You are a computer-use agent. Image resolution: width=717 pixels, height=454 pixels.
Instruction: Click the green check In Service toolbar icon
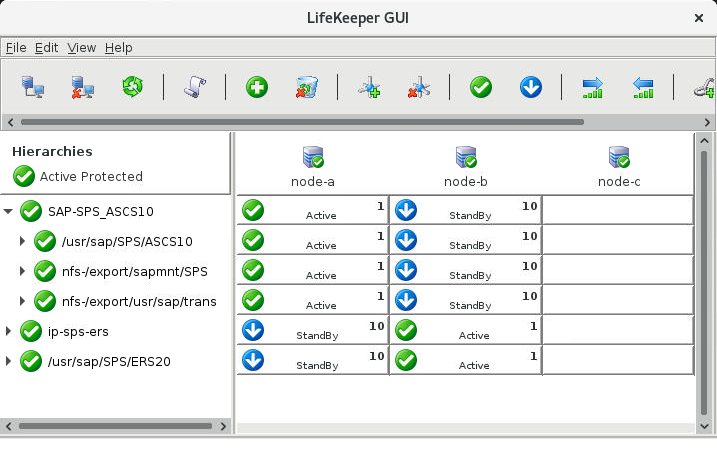click(x=481, y=87)
